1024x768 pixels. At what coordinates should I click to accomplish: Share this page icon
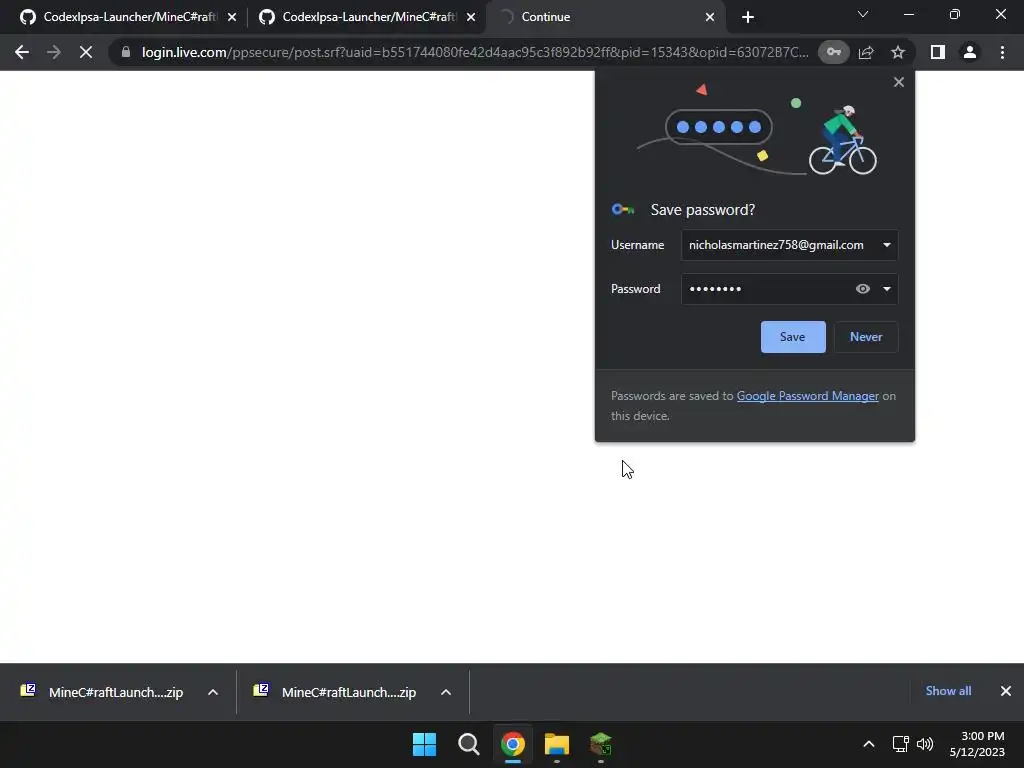[866, 52]
